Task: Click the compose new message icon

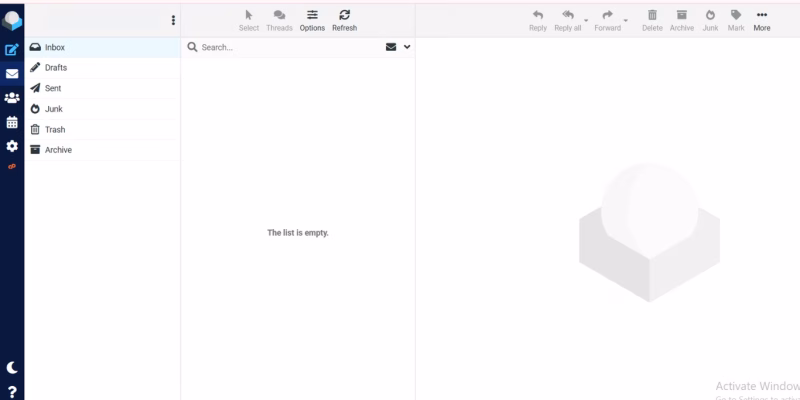Action: pos(12,48)
